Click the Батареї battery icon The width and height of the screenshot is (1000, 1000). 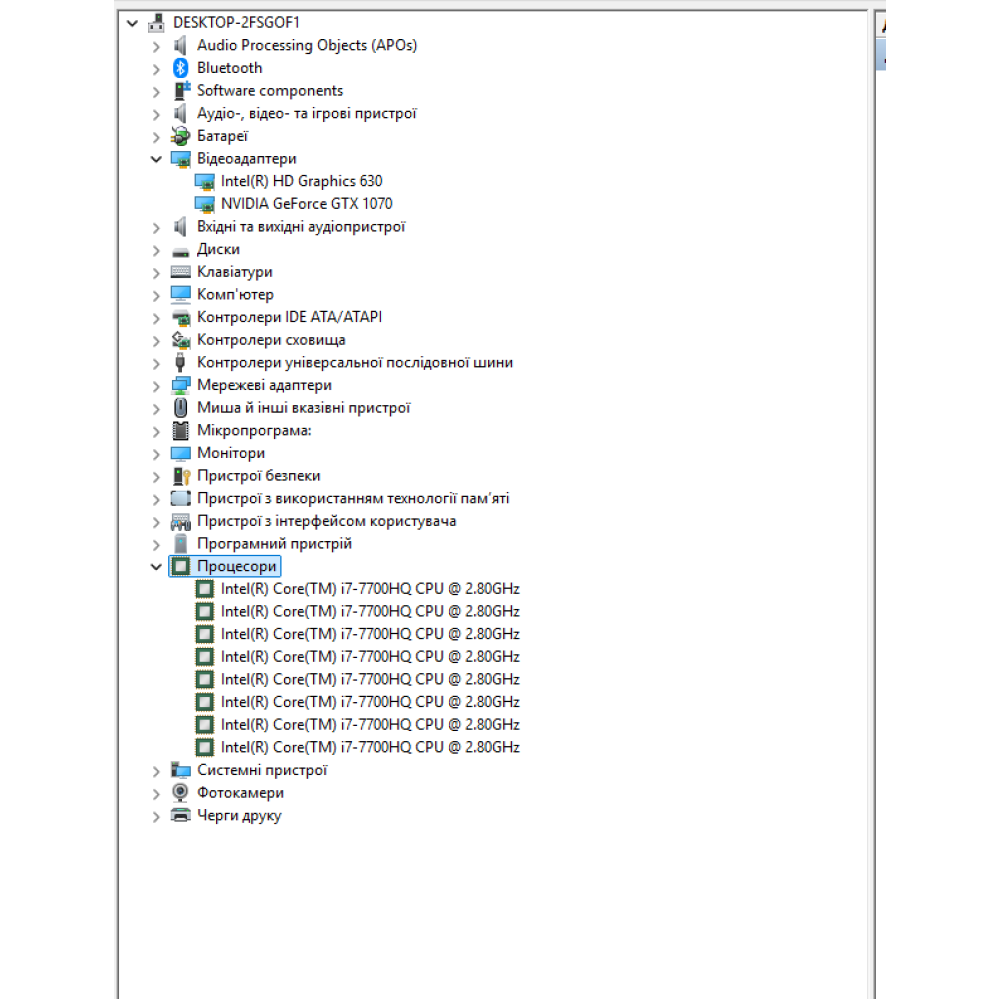[x=180, y=136]
